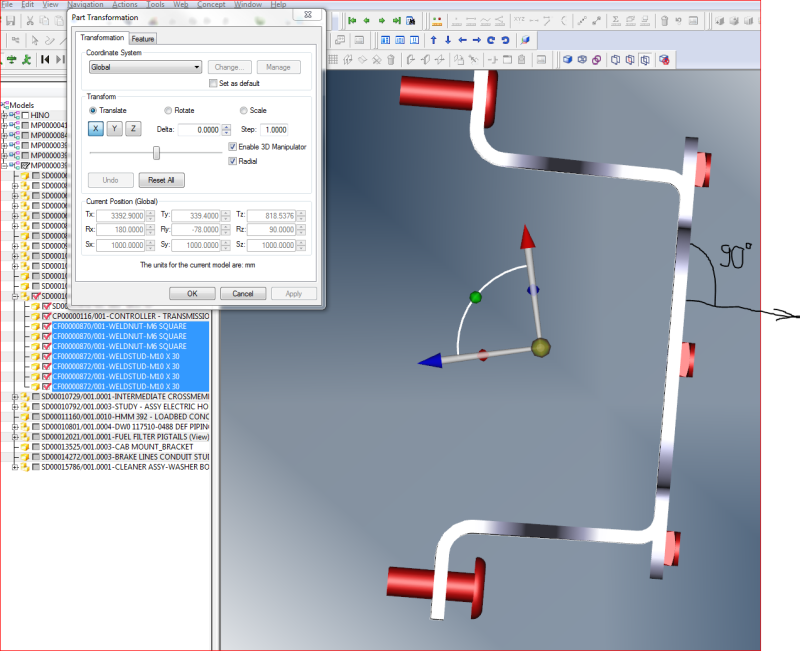This screenshot has width=800, height=651.
Task: Uncheck Enable 3D Manipulator
Action: click(233, 147)
